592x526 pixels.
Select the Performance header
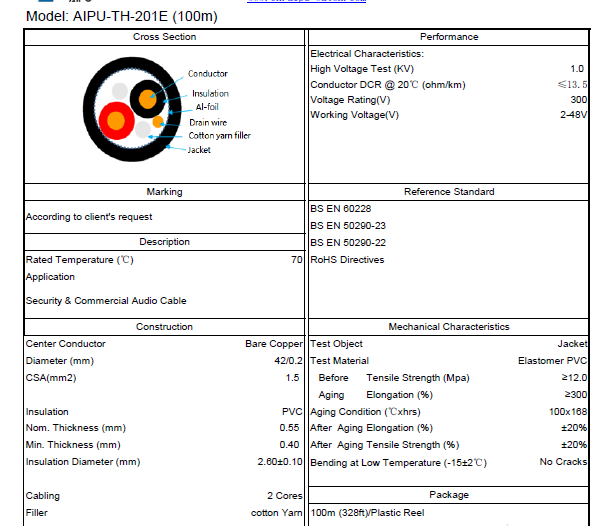point(449,37)
